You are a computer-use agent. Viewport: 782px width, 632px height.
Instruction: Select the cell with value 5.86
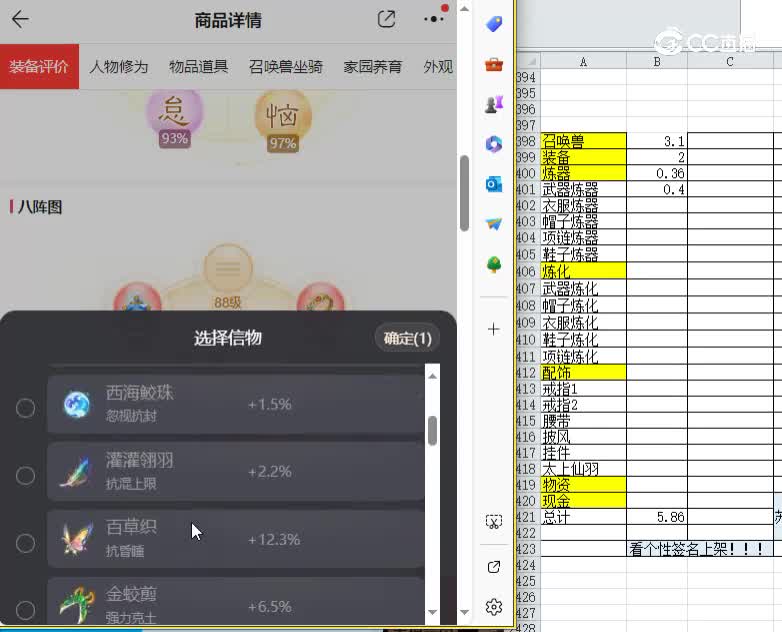[657, 517]
